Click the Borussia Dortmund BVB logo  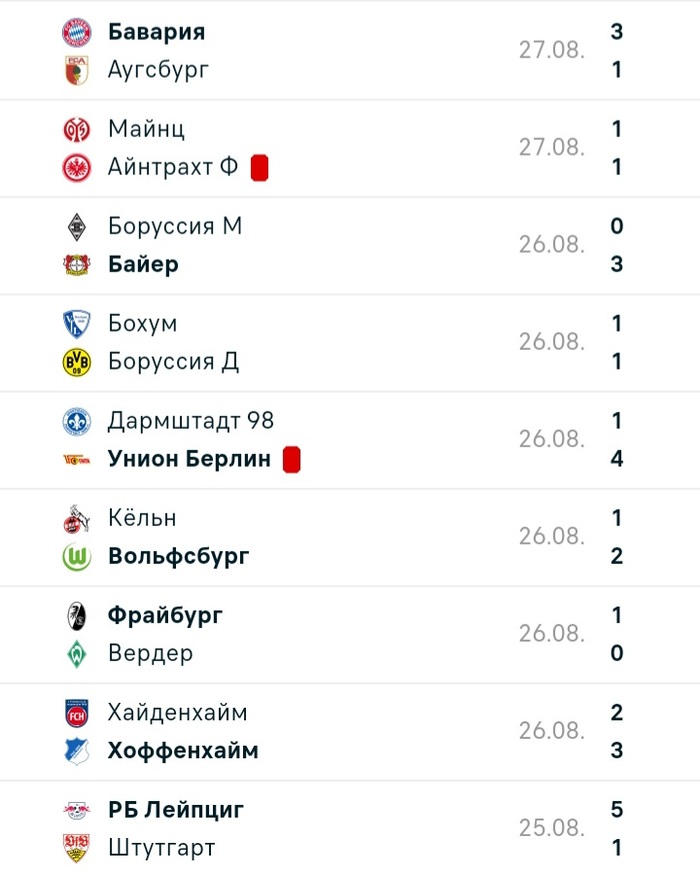(76, 362)
